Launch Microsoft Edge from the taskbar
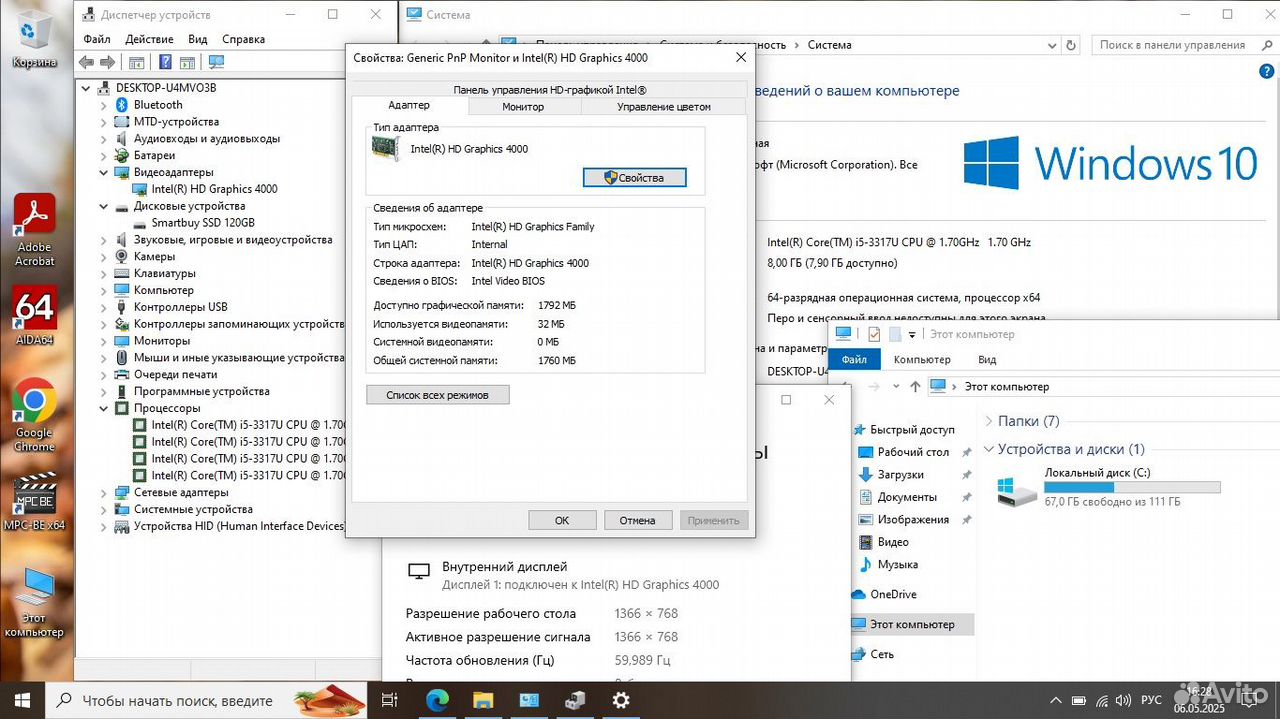The height and width of the screenshot is (719, 1280). point(437,700)
